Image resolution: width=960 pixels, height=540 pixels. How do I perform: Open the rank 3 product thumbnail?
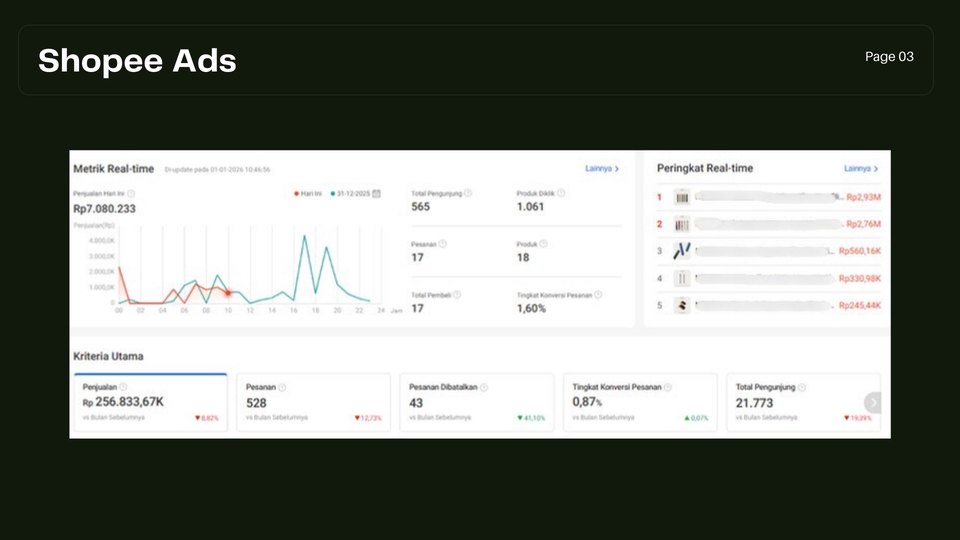pyautogui.click(x=683, y=251)
